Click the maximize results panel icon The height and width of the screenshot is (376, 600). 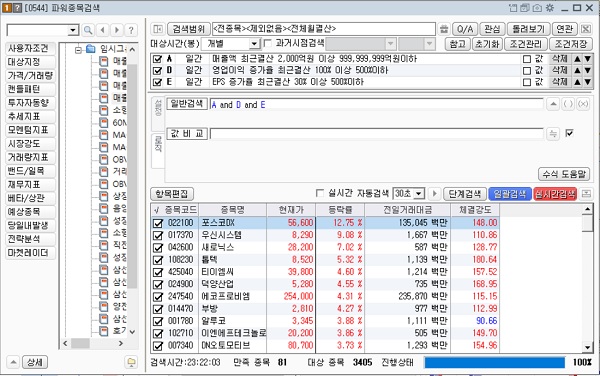586,194
